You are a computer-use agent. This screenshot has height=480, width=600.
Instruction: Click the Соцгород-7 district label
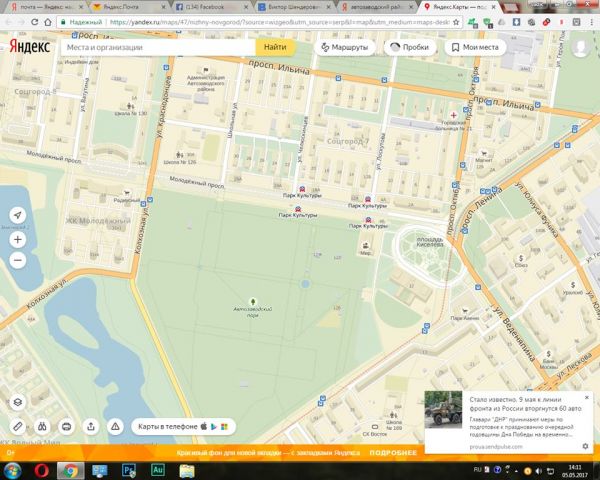(x=348, y=141)
